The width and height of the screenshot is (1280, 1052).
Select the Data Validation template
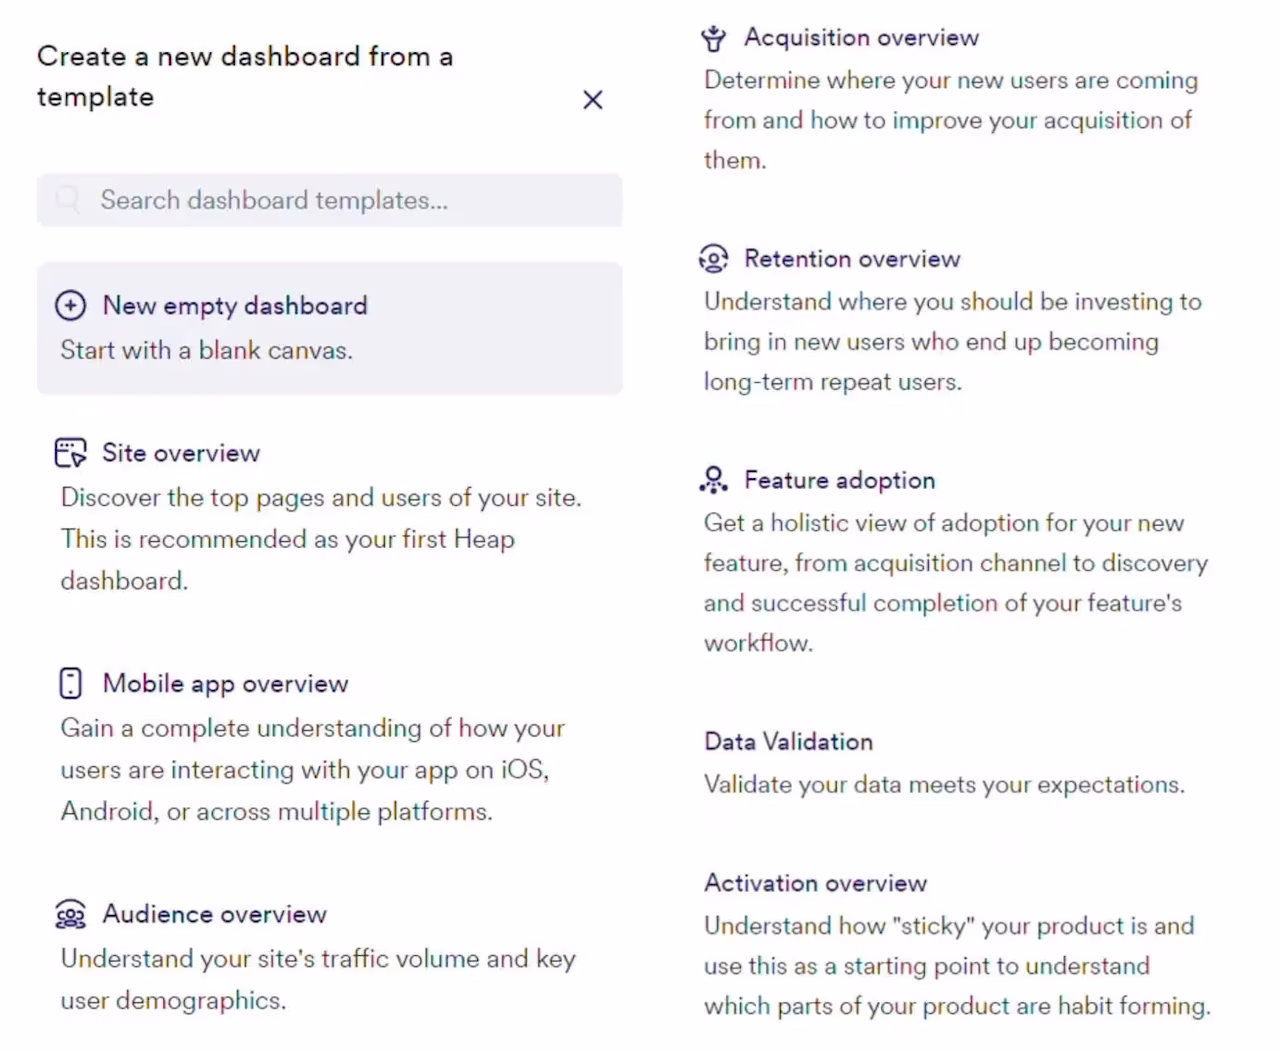(x=789, y=741)
